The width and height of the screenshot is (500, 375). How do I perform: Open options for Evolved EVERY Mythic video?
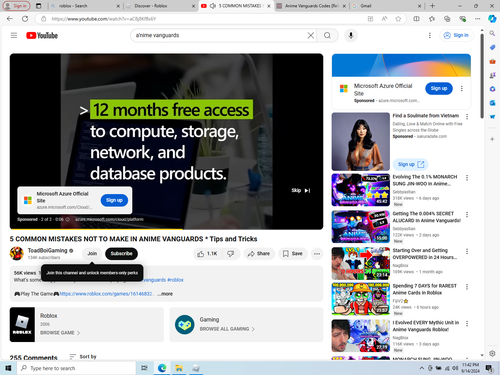[x=467, y=323]
